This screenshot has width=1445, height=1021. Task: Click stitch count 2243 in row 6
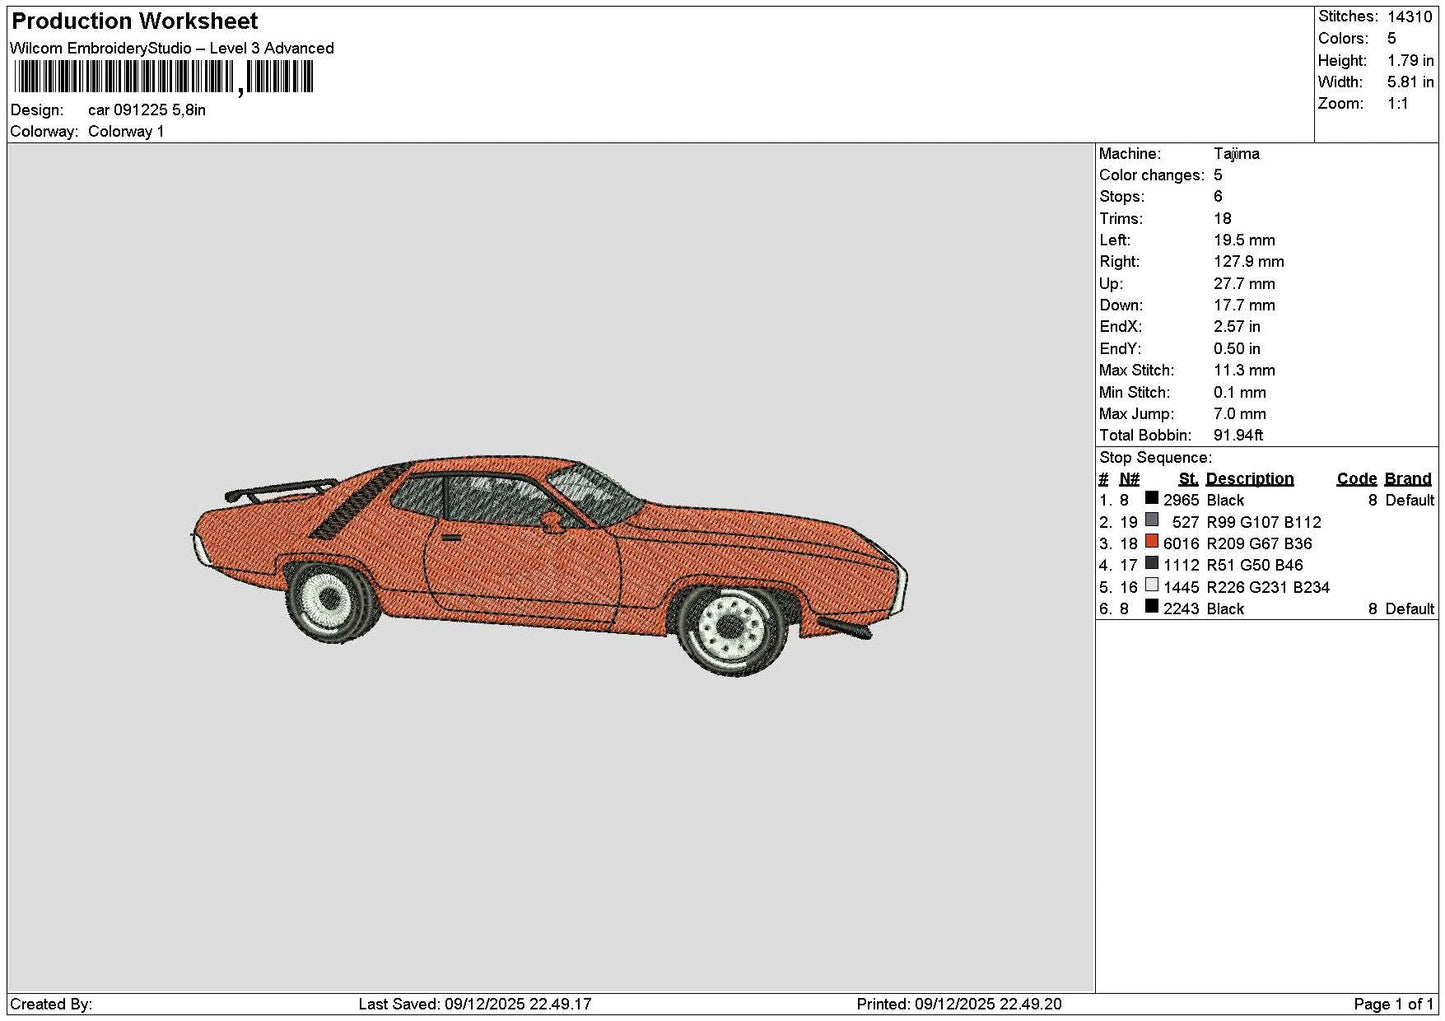pos(1181,608)
